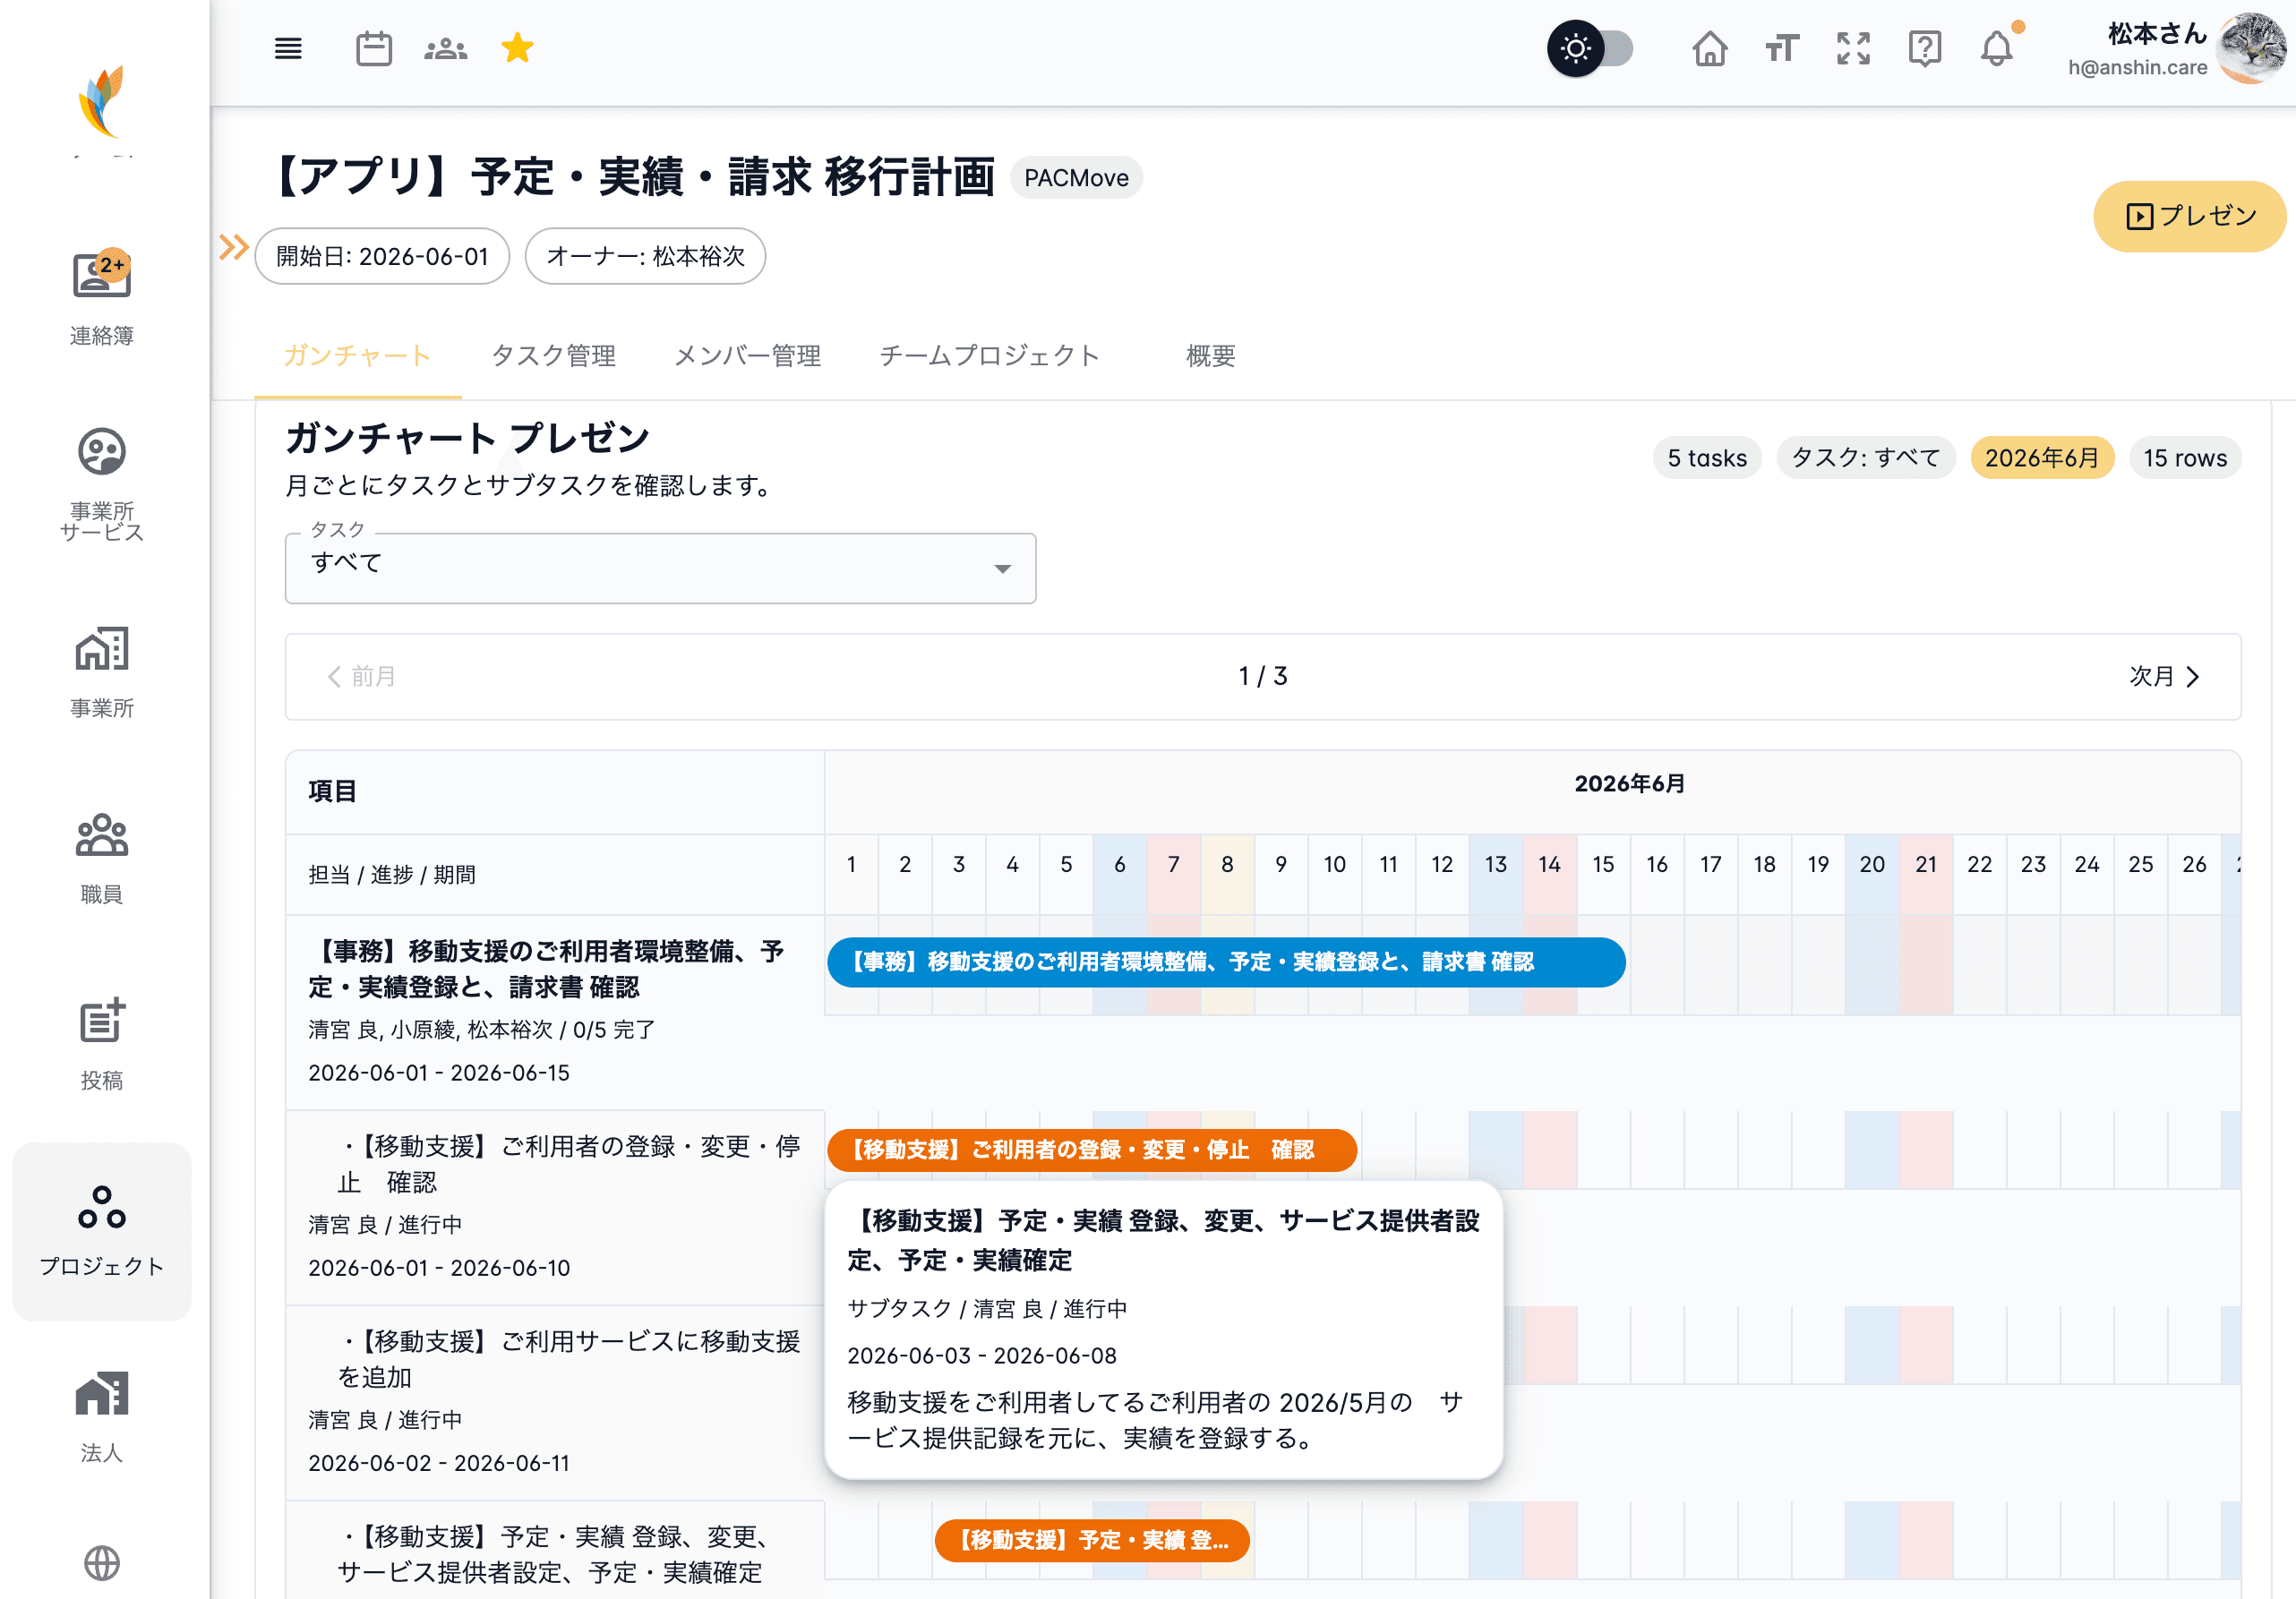2296x1599 pixels.
Task: Open the calendar icon in top bar
Action: [x=374, y=48]
